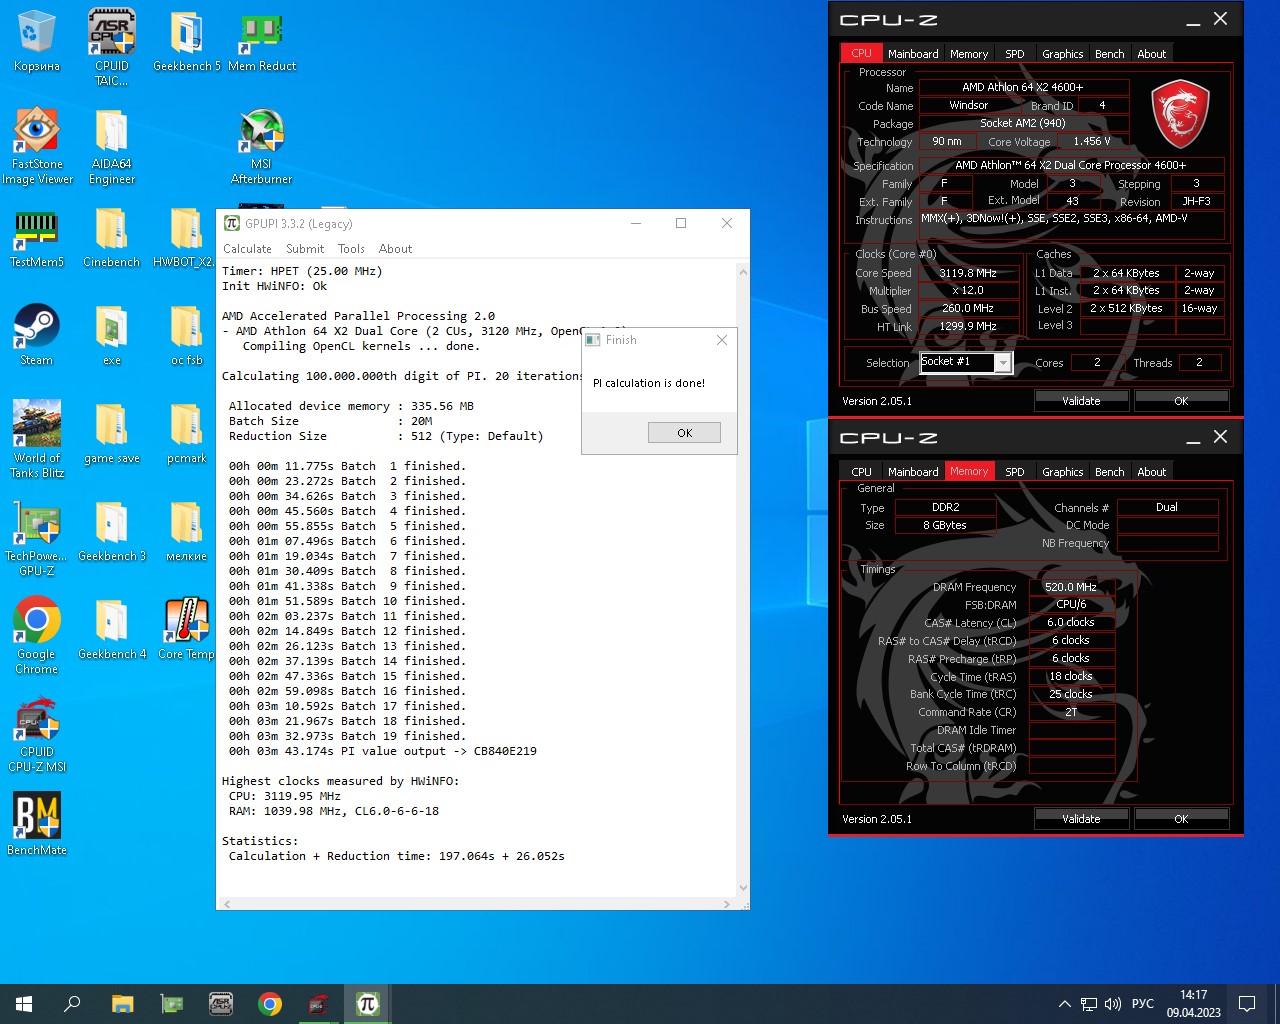The height and width of the screenshot is (1024, 1280).
Task: Switch input language РУС indicator
Action: click(x=1143, y=1004)
